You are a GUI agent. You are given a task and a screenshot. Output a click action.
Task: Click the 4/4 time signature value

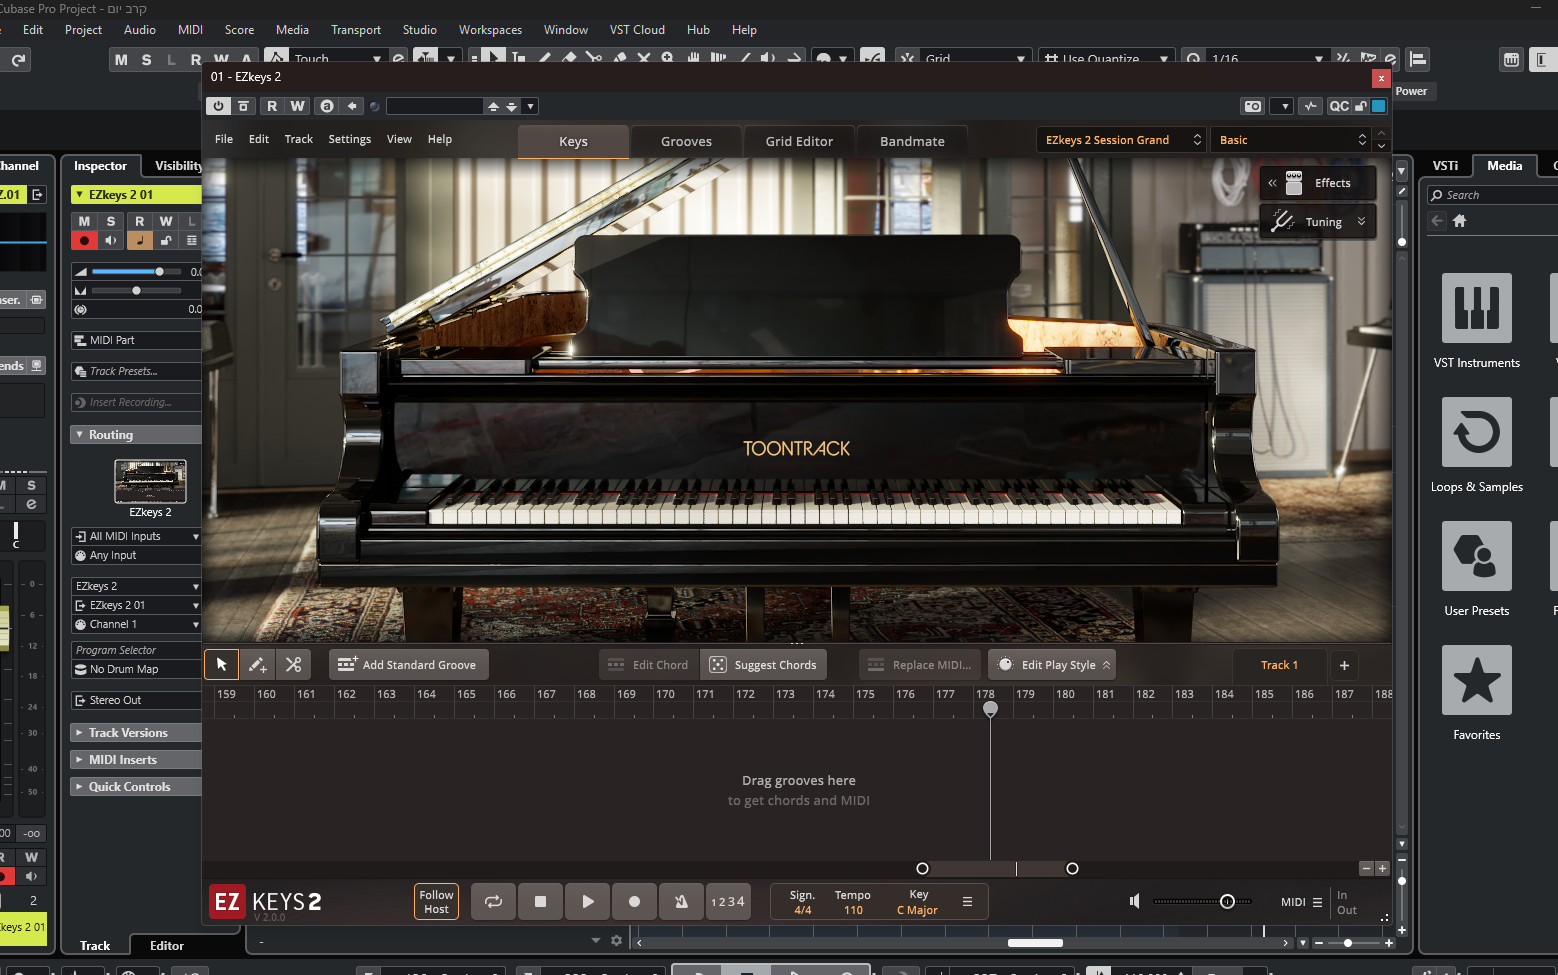click(x=802, y=910)
